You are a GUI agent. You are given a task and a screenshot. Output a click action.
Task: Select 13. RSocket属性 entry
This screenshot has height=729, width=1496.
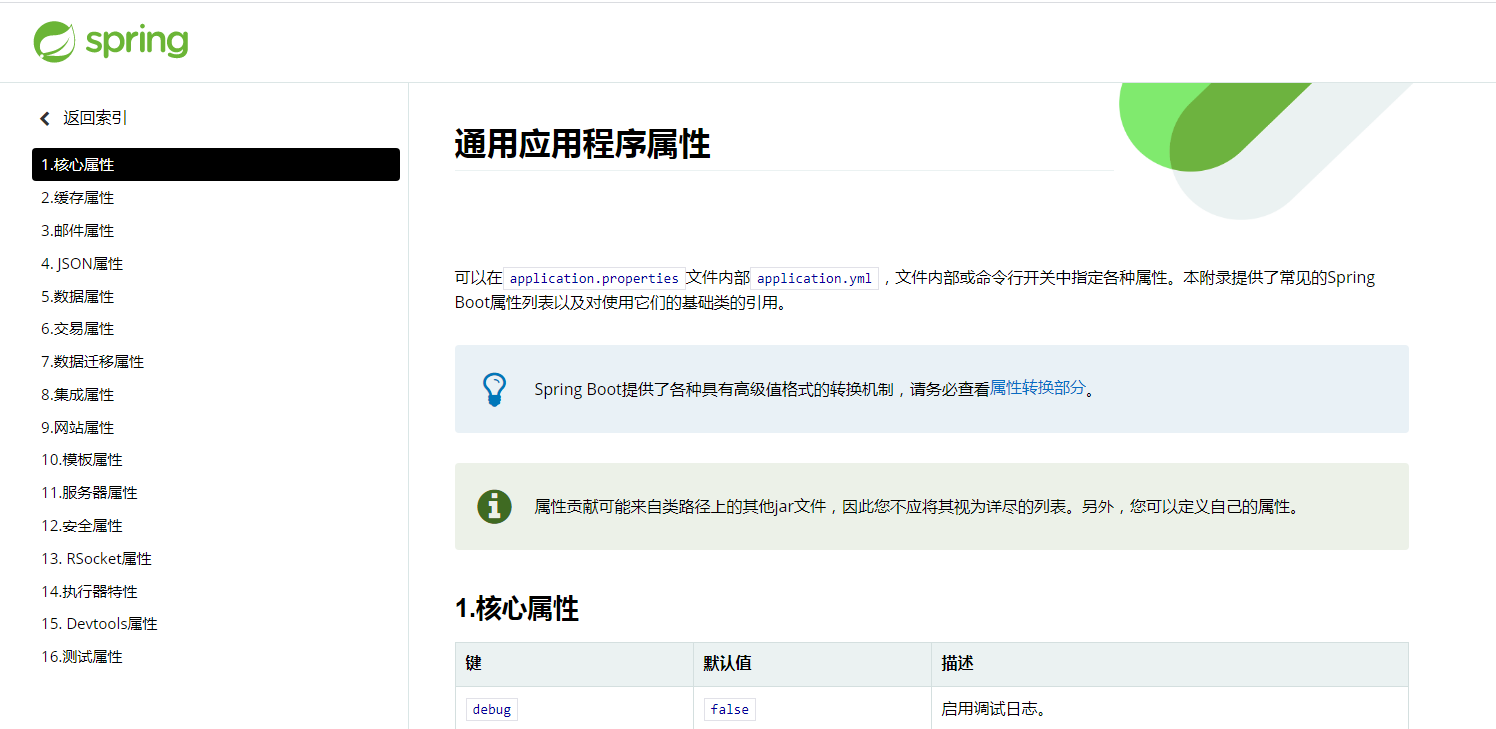[97, 559]
